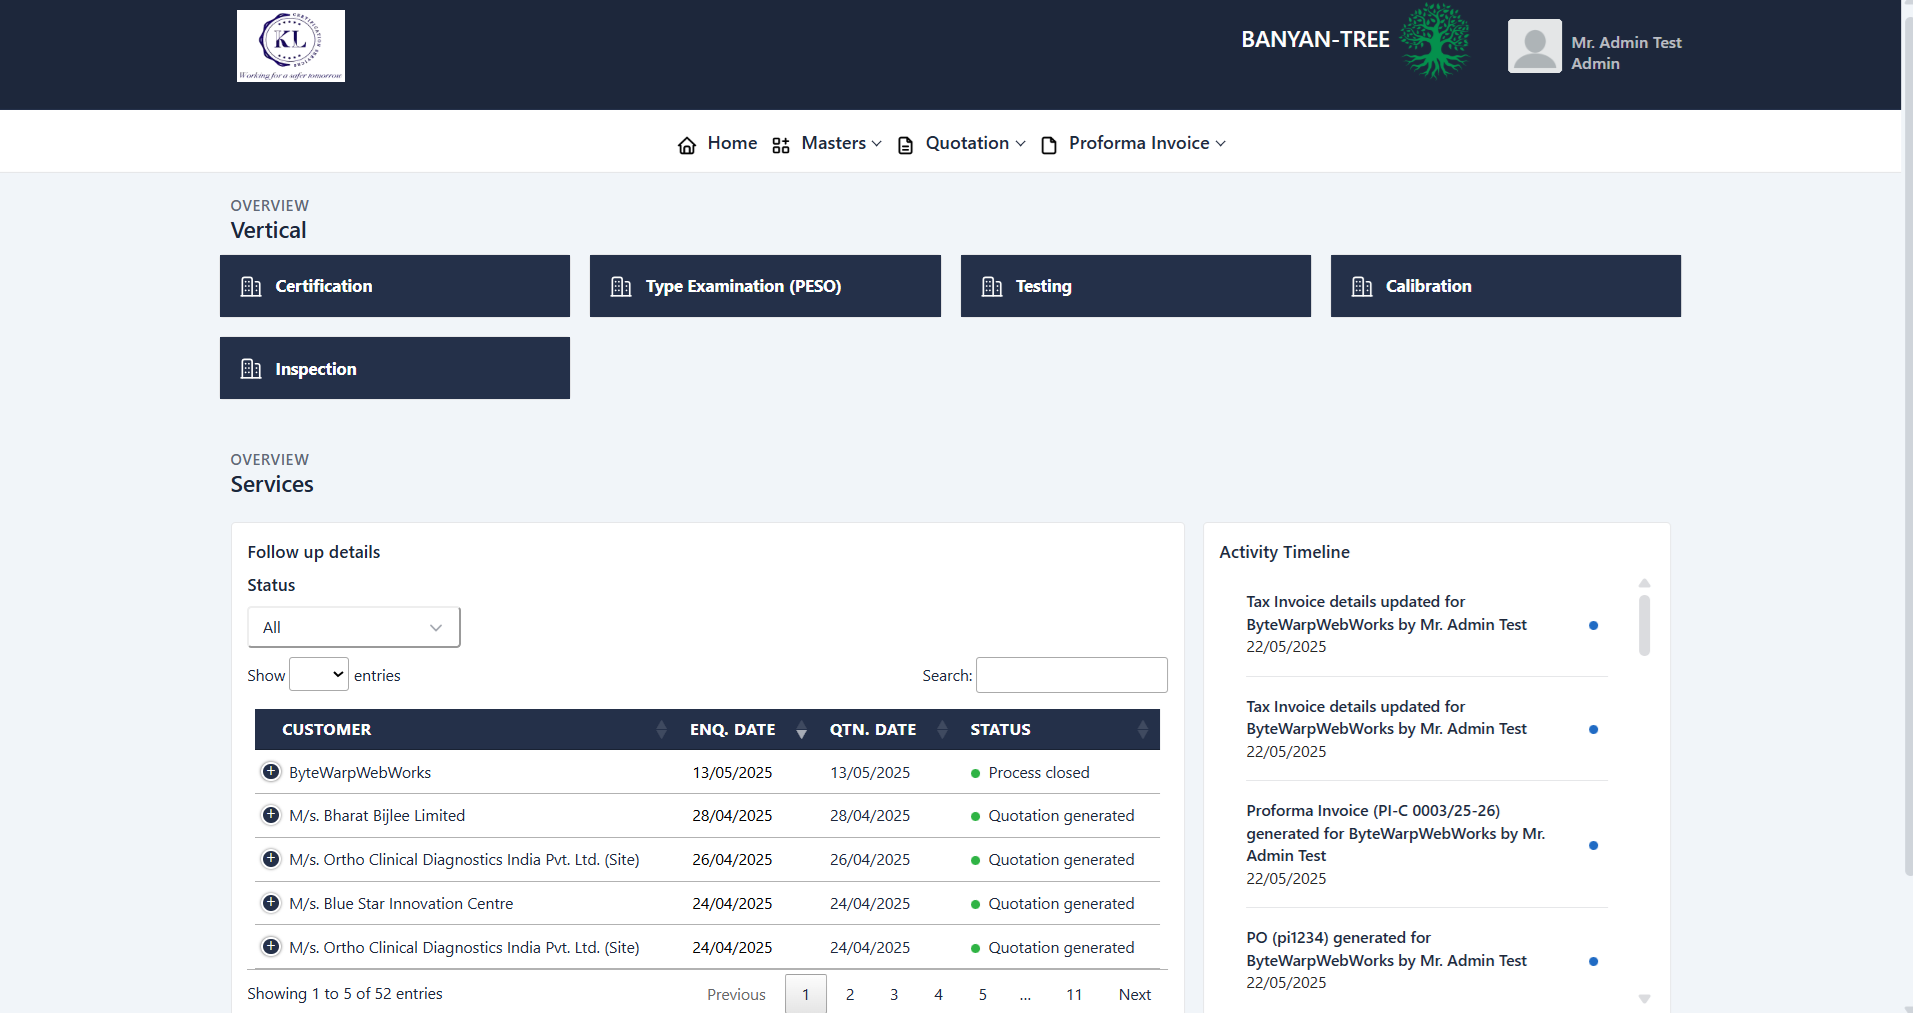Click the Proforma Invoice file icon
The width and height of the screenshot is (1913, 1013).
pos(1049,145)
